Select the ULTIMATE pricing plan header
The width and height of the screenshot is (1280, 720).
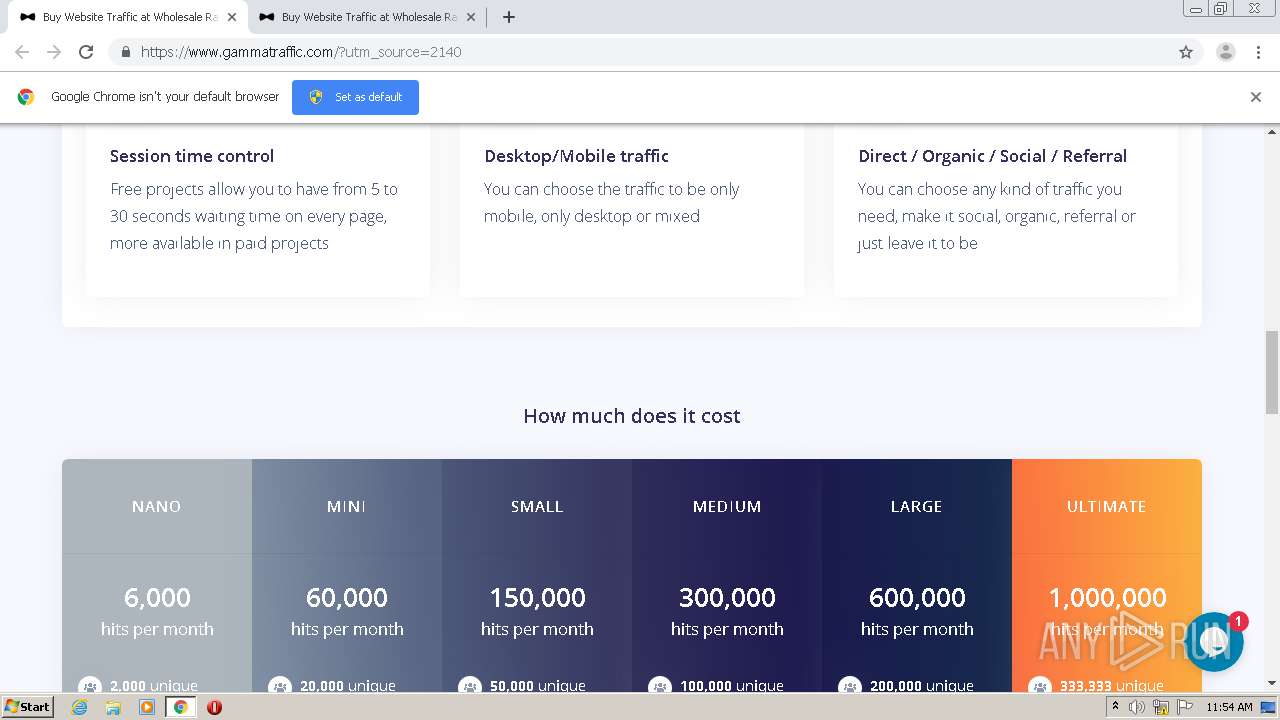1106,507
